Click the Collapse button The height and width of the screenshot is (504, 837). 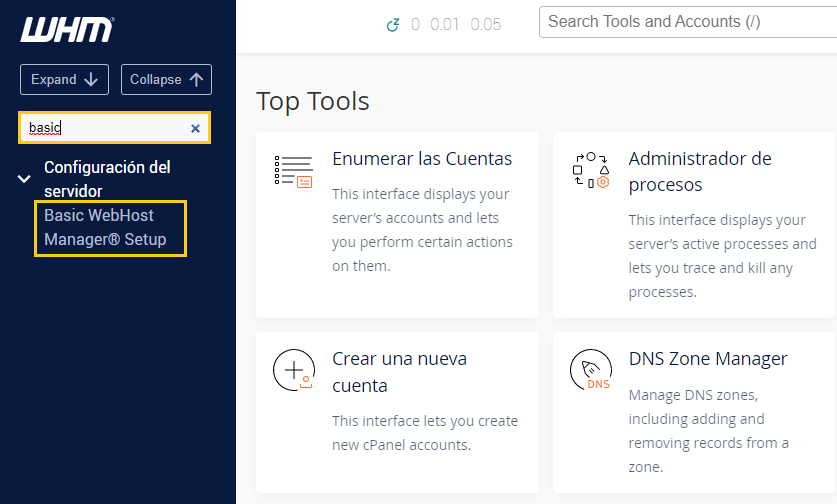pyautogui.click(x=167, y=80)
